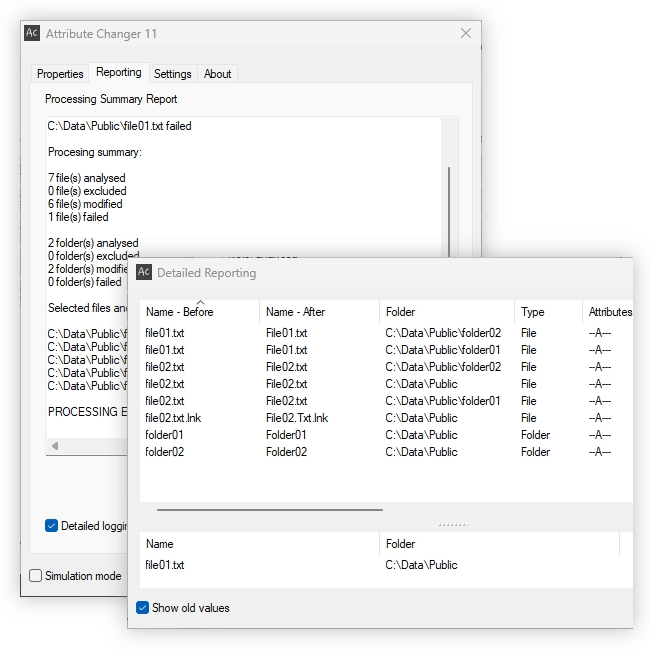Uncheck the Show old values checkbox
Screen dimensions: 650x650
click(x=142, y=608)
